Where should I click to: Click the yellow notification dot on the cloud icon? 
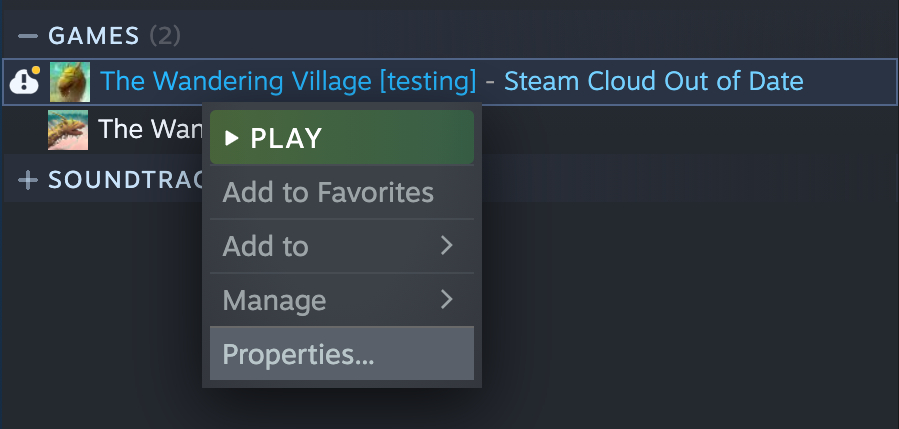pyautogui.click(x=36, y=71)
